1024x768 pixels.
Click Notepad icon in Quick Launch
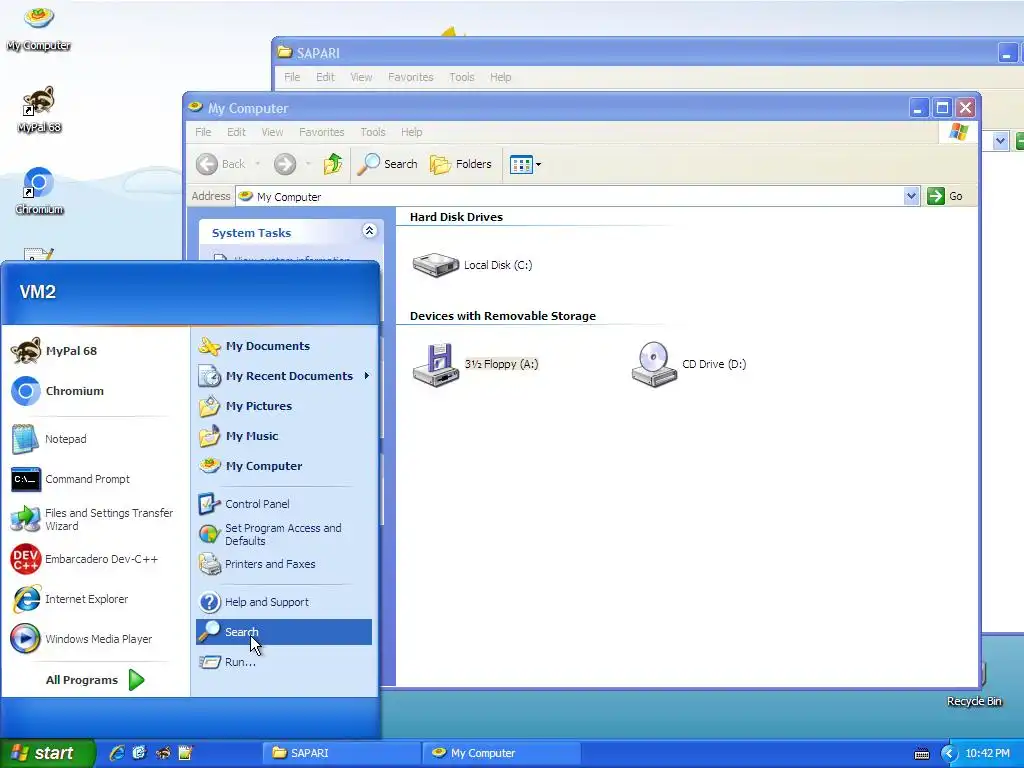[x=185, y=753]
